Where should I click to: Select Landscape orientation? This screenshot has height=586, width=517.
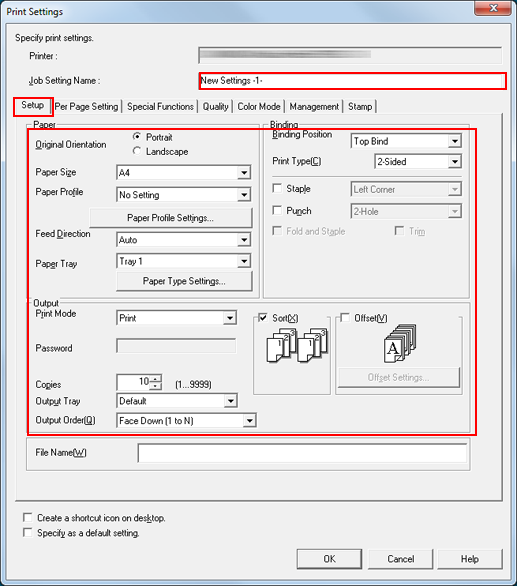coord(137,151)
